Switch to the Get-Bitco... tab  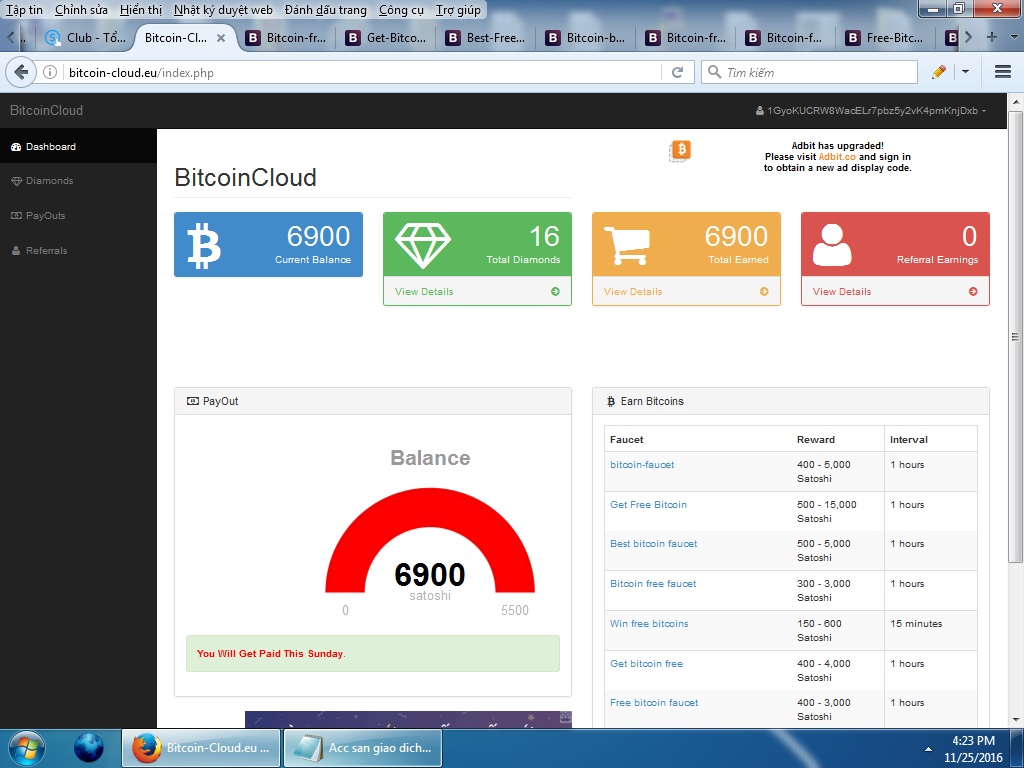pos(387,38)
